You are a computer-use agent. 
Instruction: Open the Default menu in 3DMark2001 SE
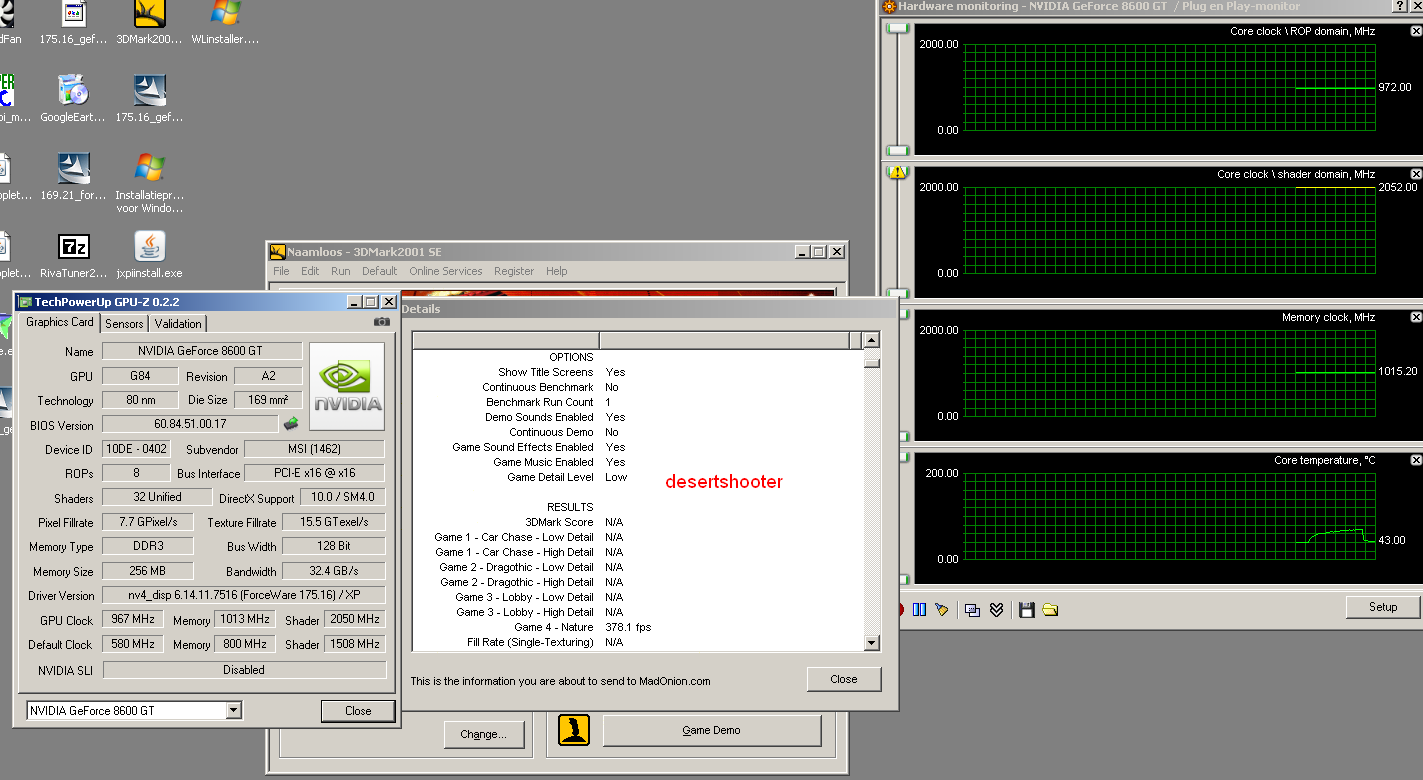pyautogui.click(x=379, y=271)
